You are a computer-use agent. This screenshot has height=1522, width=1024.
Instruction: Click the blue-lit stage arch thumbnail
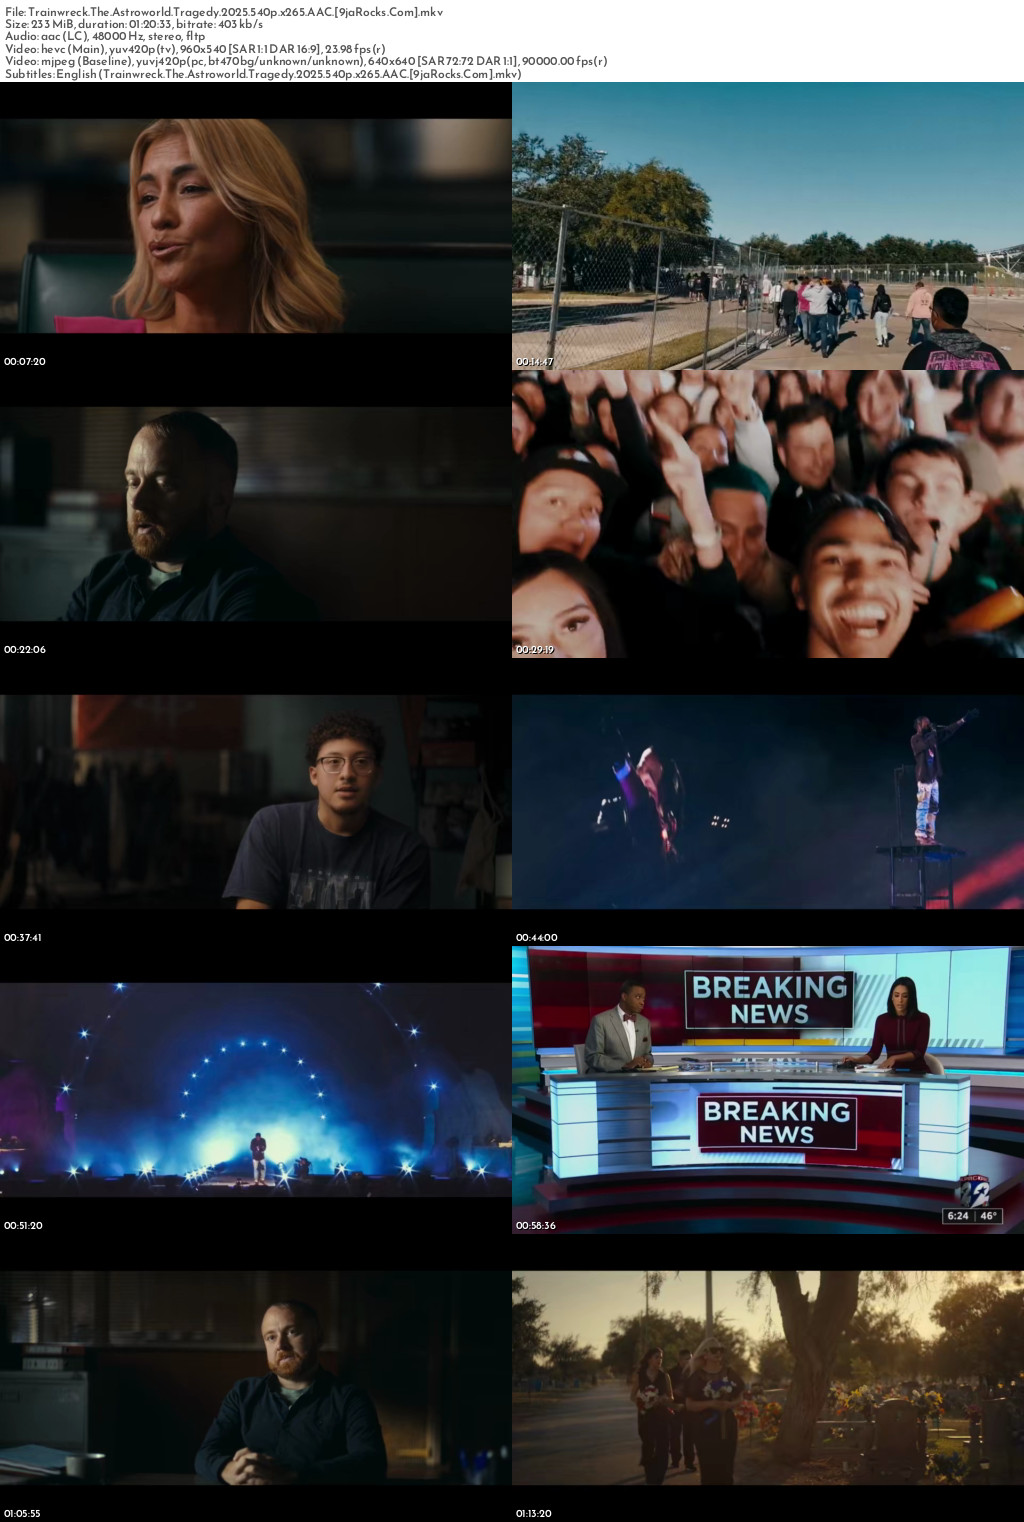(255, 1090)
